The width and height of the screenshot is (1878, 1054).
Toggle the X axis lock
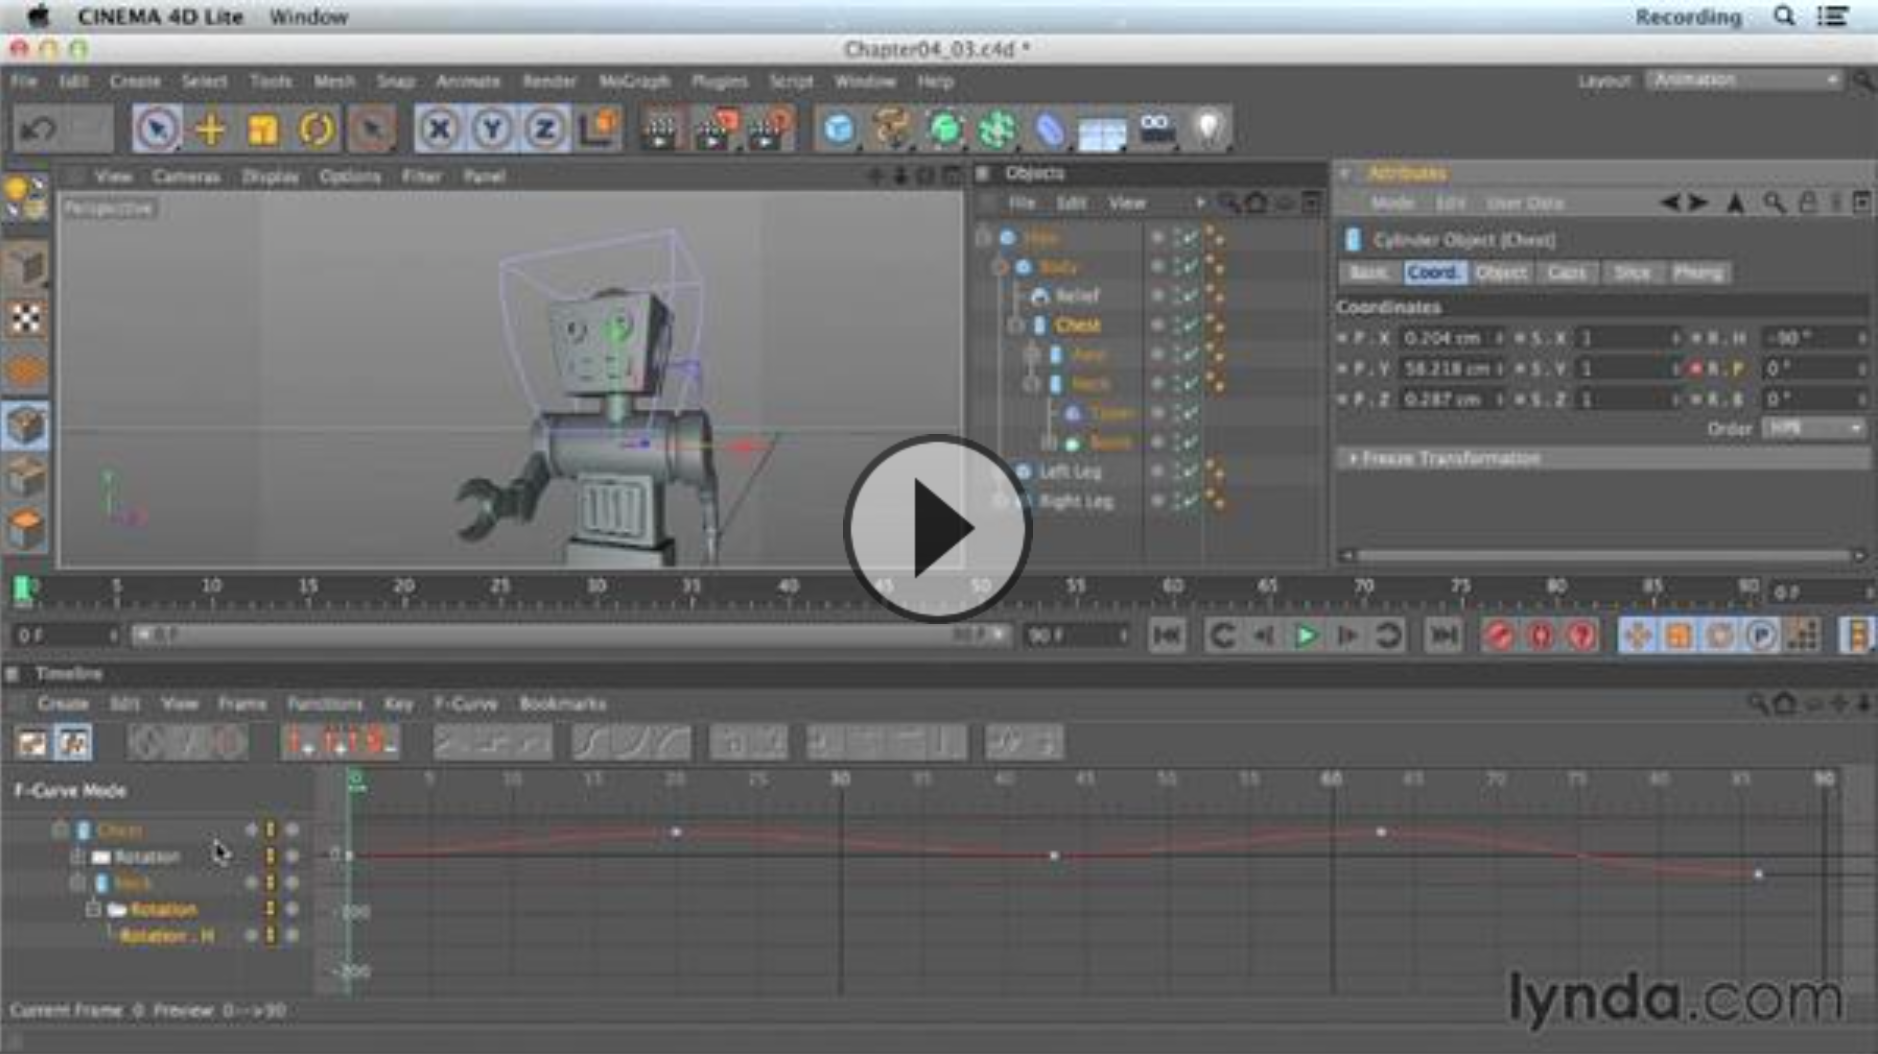(439, 129)
